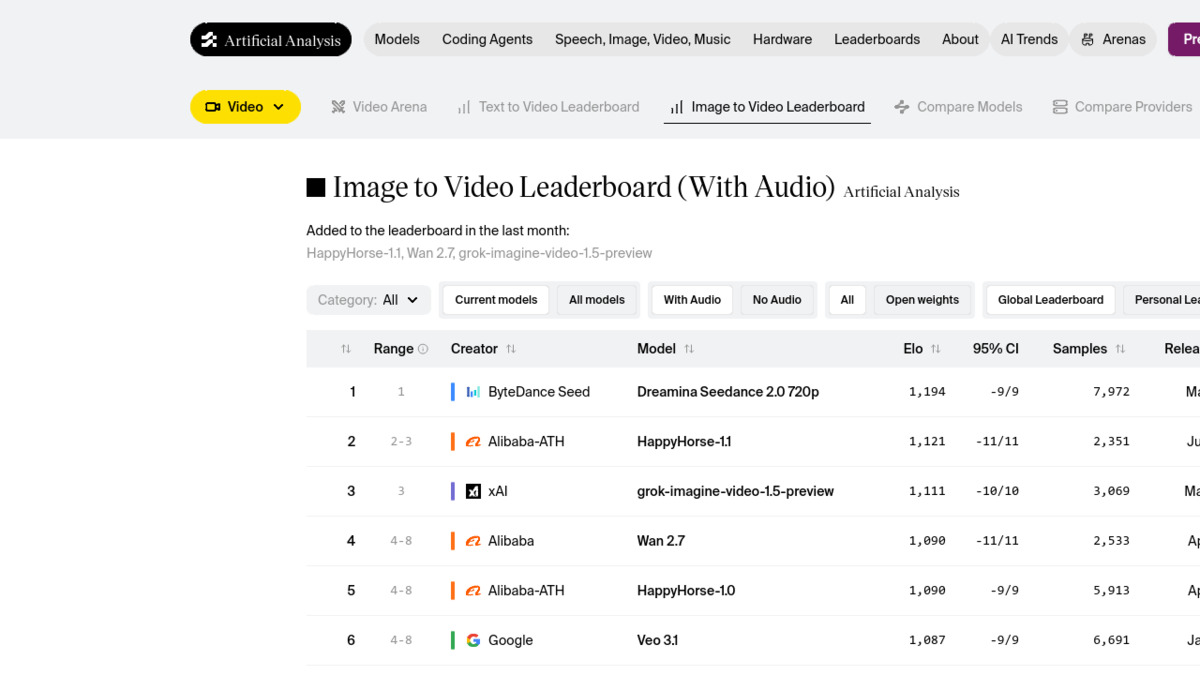Viewport: 1200px width, 675px height.
Task: Open Dreamina Seedance 2.0 720p model
Action: (x=728, y=392)
